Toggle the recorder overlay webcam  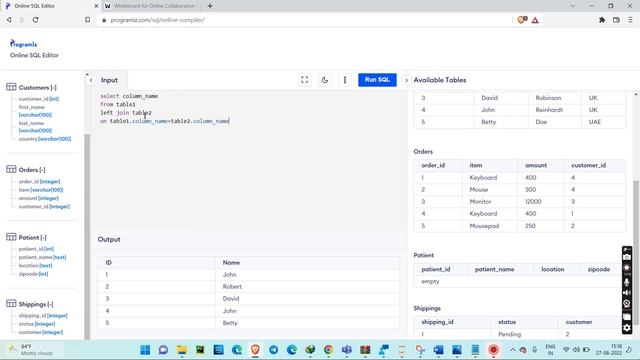pyautogui.click(x=627, y=304)
